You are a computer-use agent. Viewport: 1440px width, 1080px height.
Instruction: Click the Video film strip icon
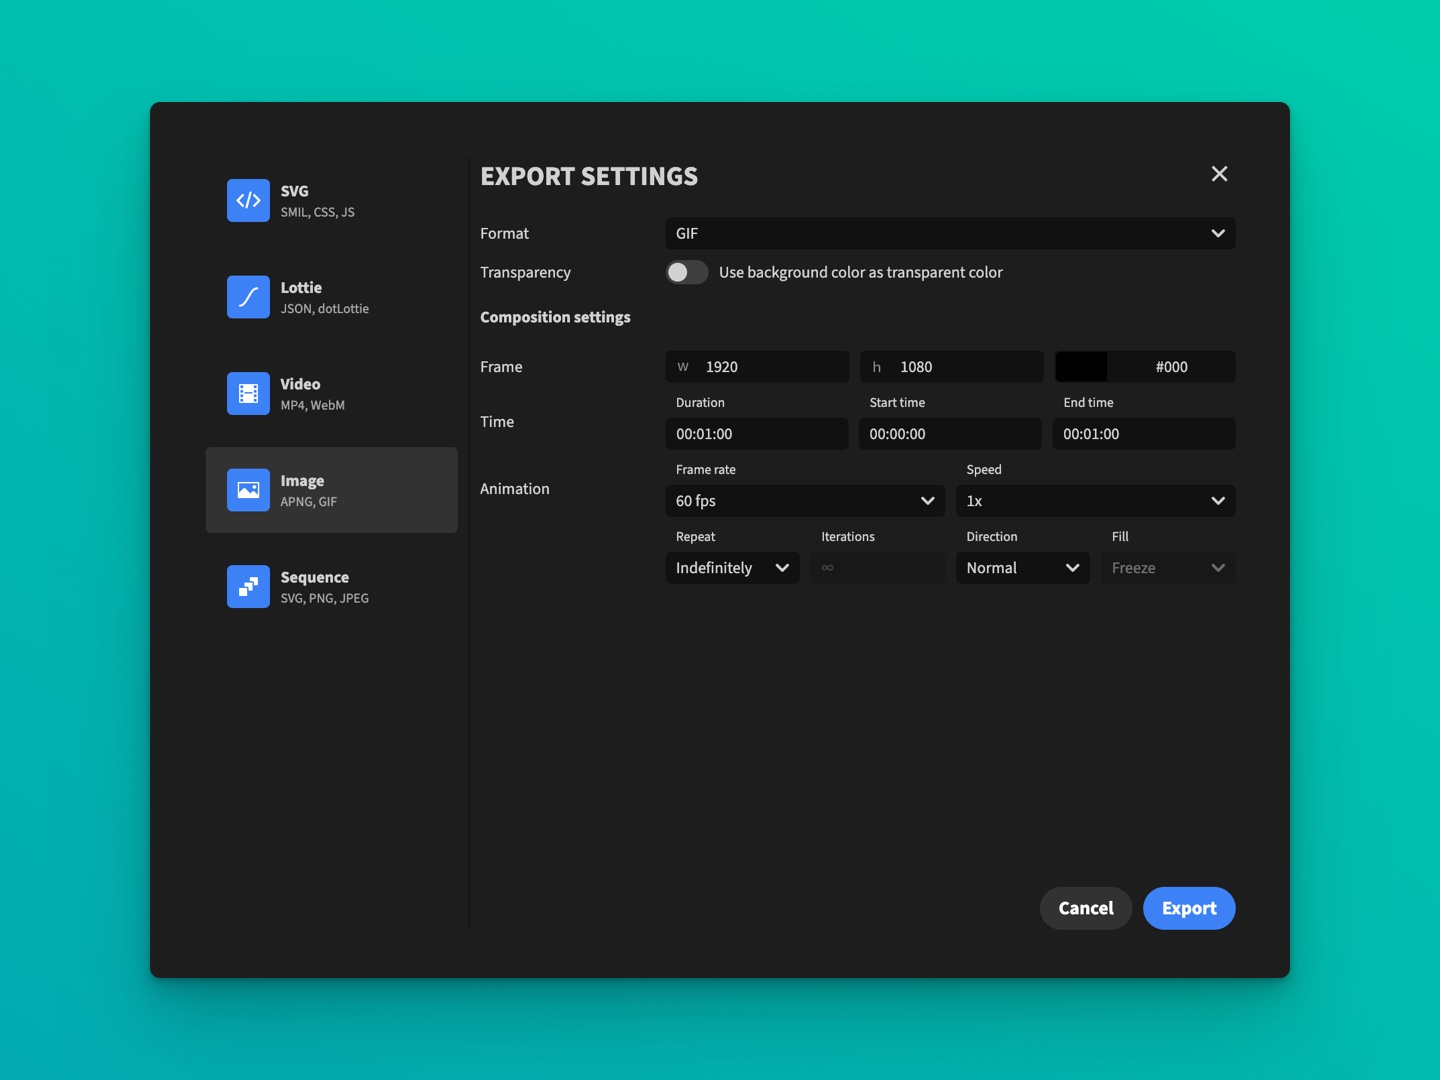(x=248, y=393)
